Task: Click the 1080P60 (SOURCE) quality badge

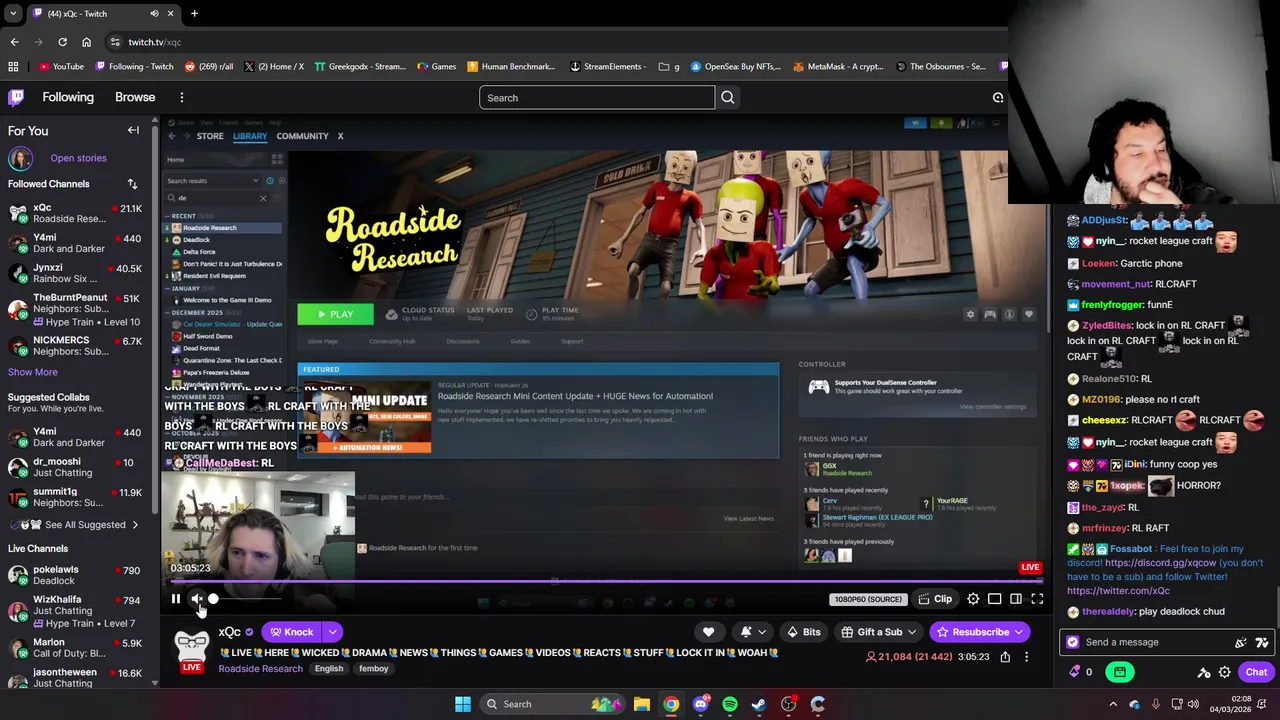Action: click(867, 599)
